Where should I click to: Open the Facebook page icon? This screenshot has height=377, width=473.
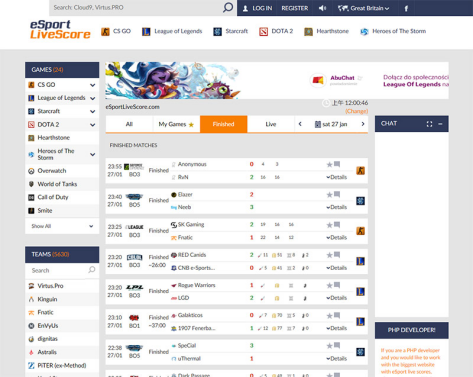[406, 8]
